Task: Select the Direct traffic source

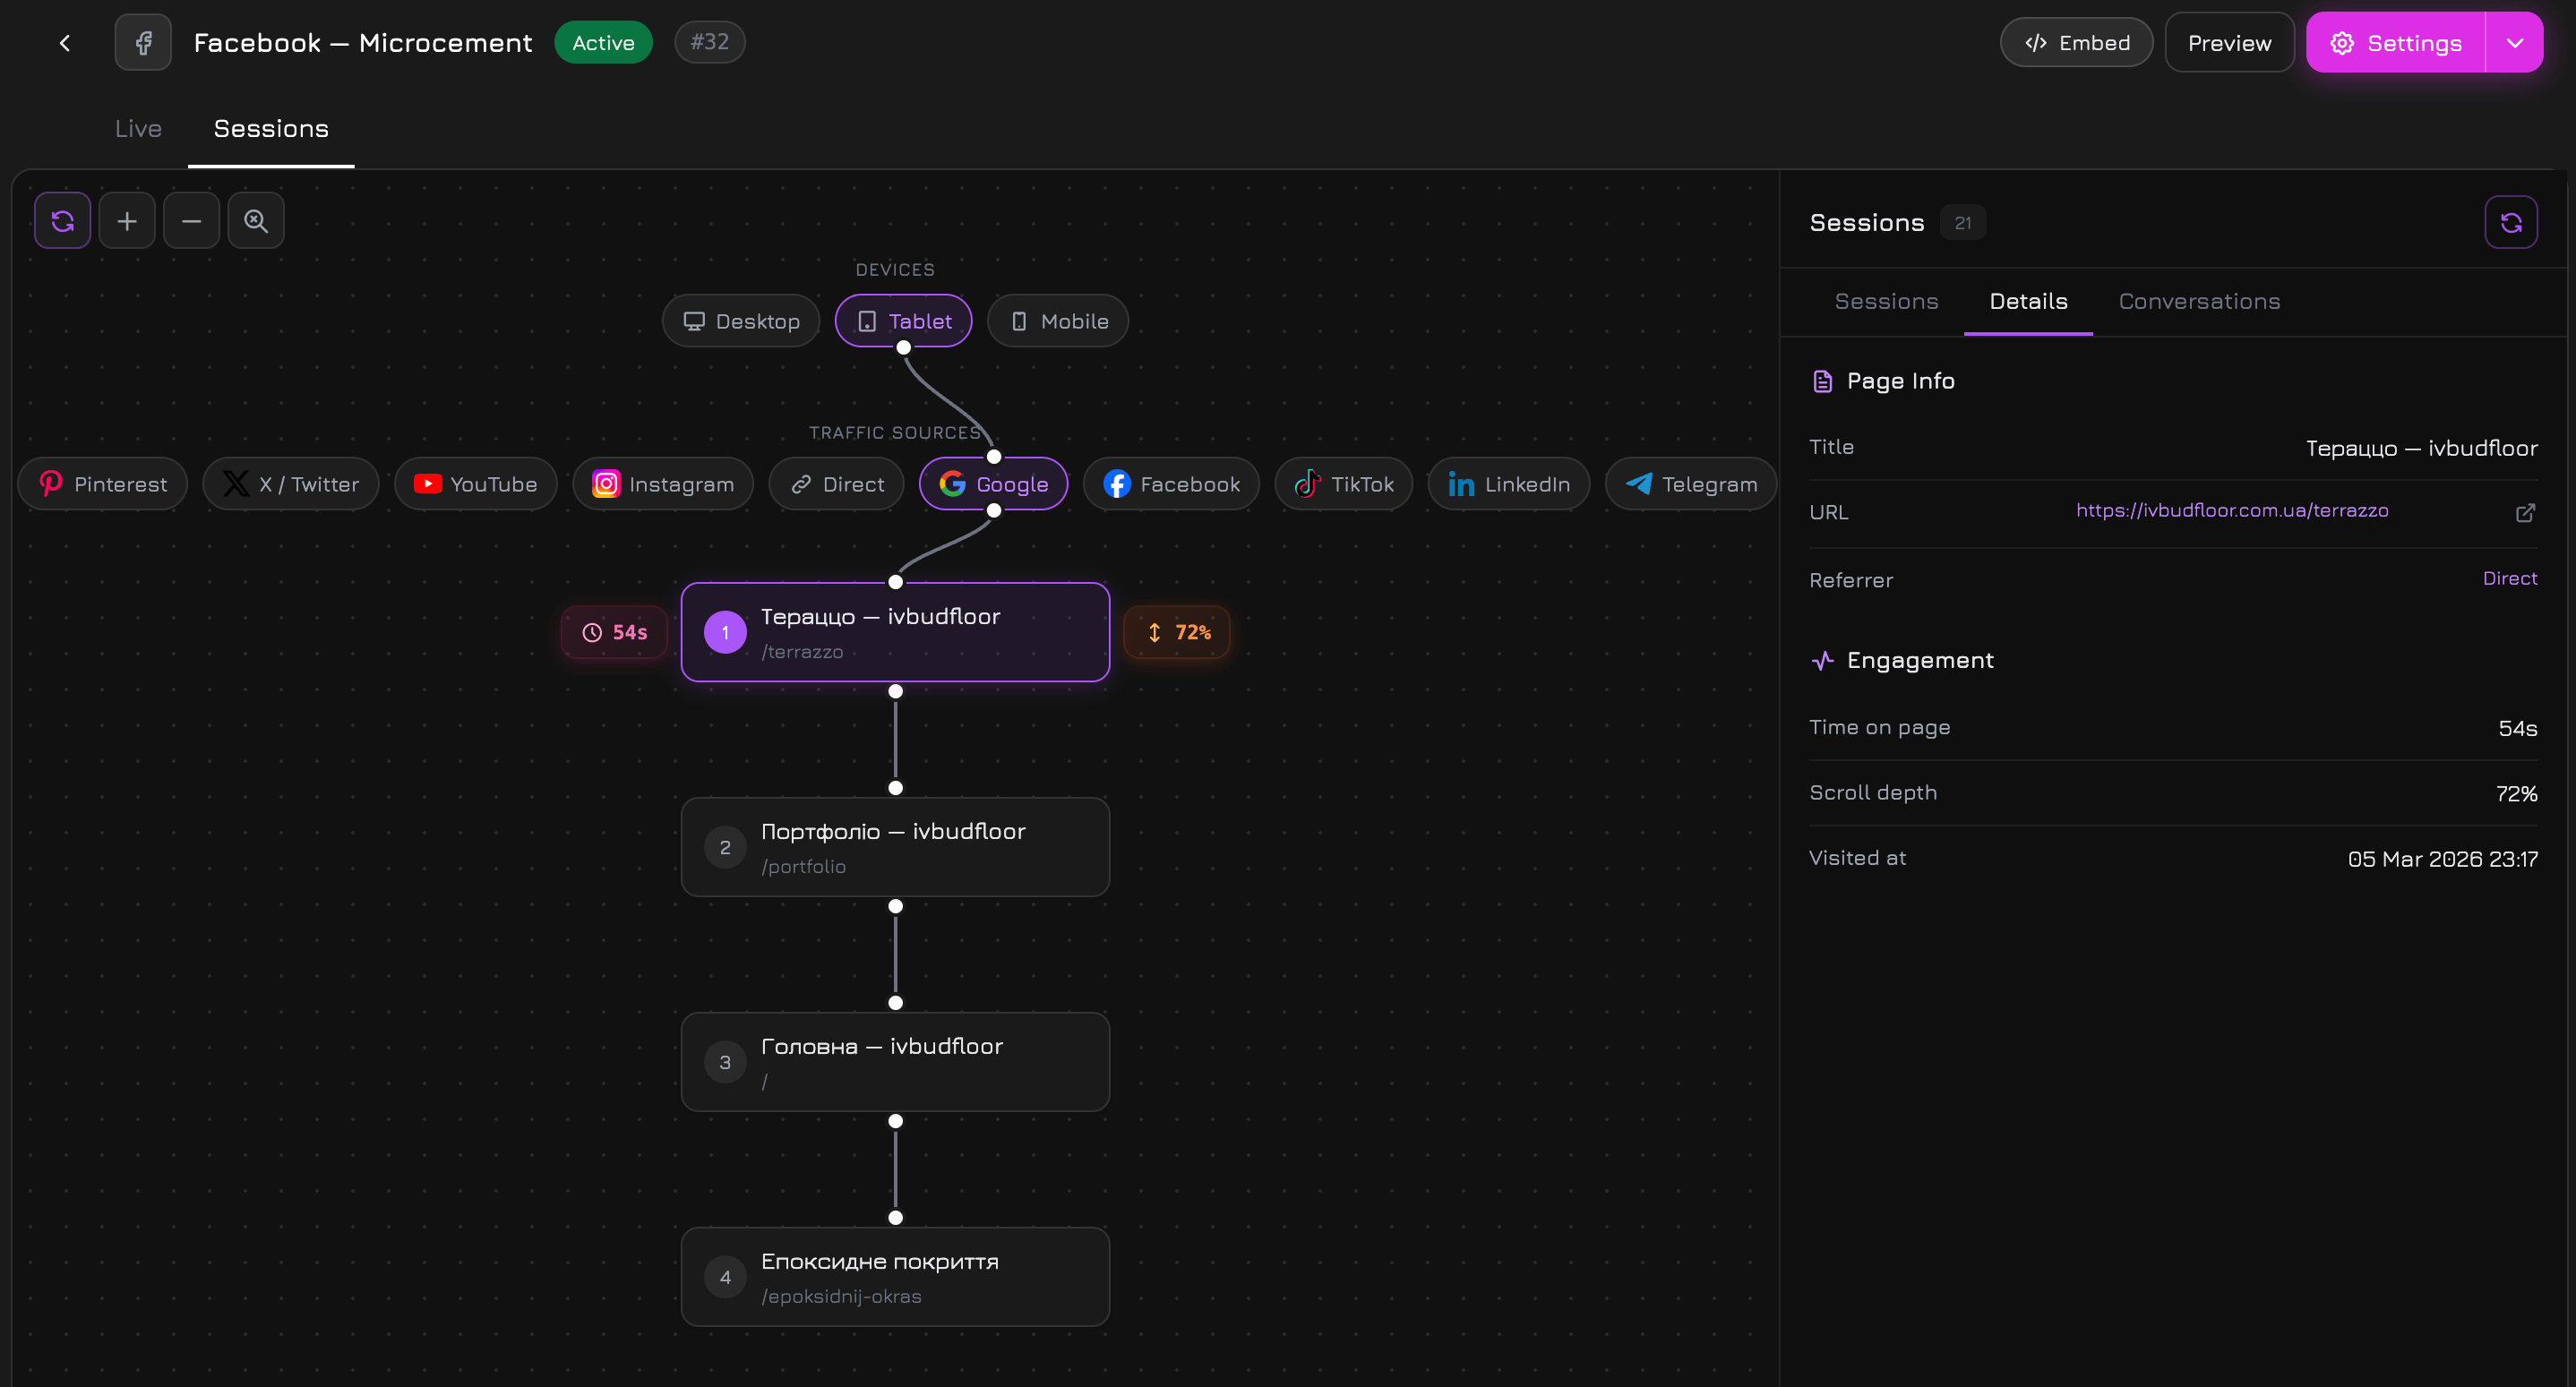Action: point(837,484)
